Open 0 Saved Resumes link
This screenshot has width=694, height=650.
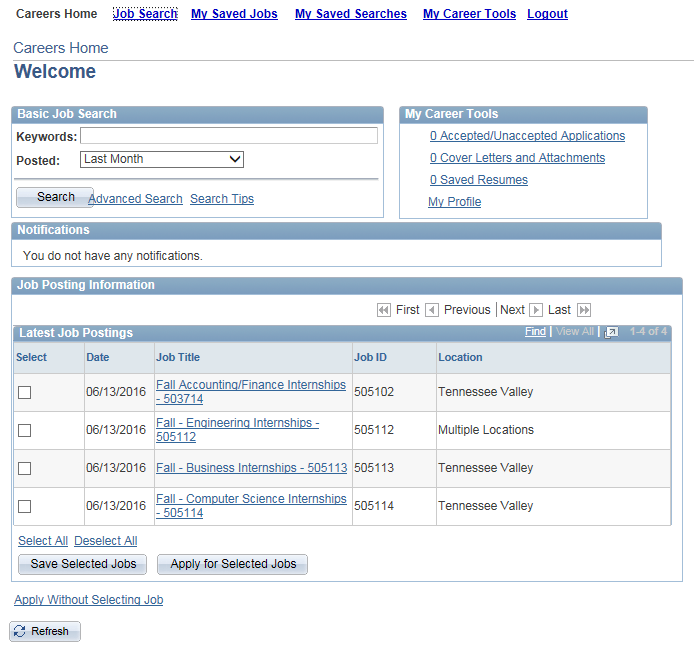tap(478, 180)
